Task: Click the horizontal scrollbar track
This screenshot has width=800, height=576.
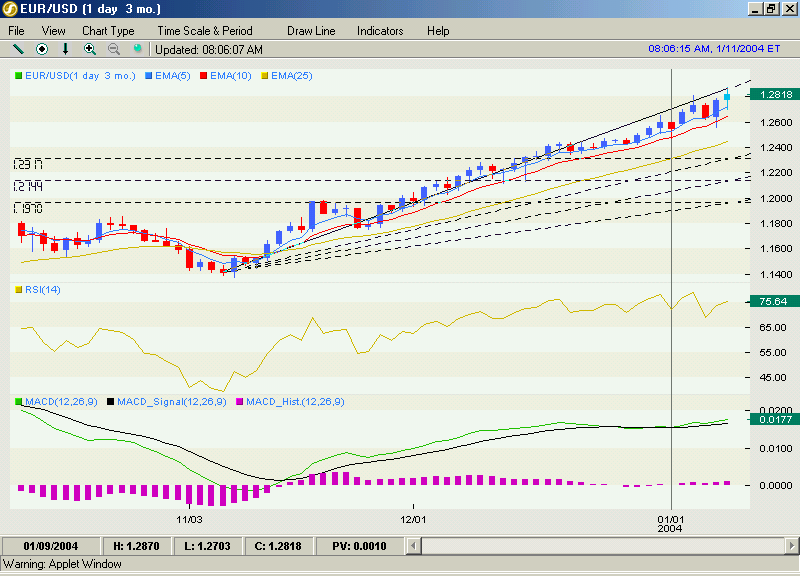Action: [602, 546]
